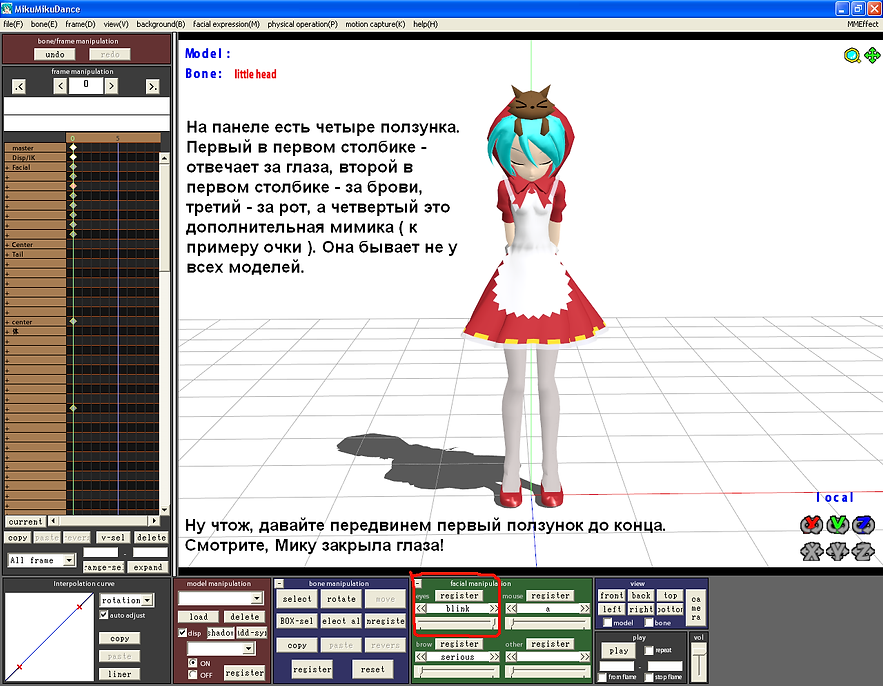Click the load button in model manipulation
The height and width of the screenshot is (686, 883).
(x=198, y=617)
